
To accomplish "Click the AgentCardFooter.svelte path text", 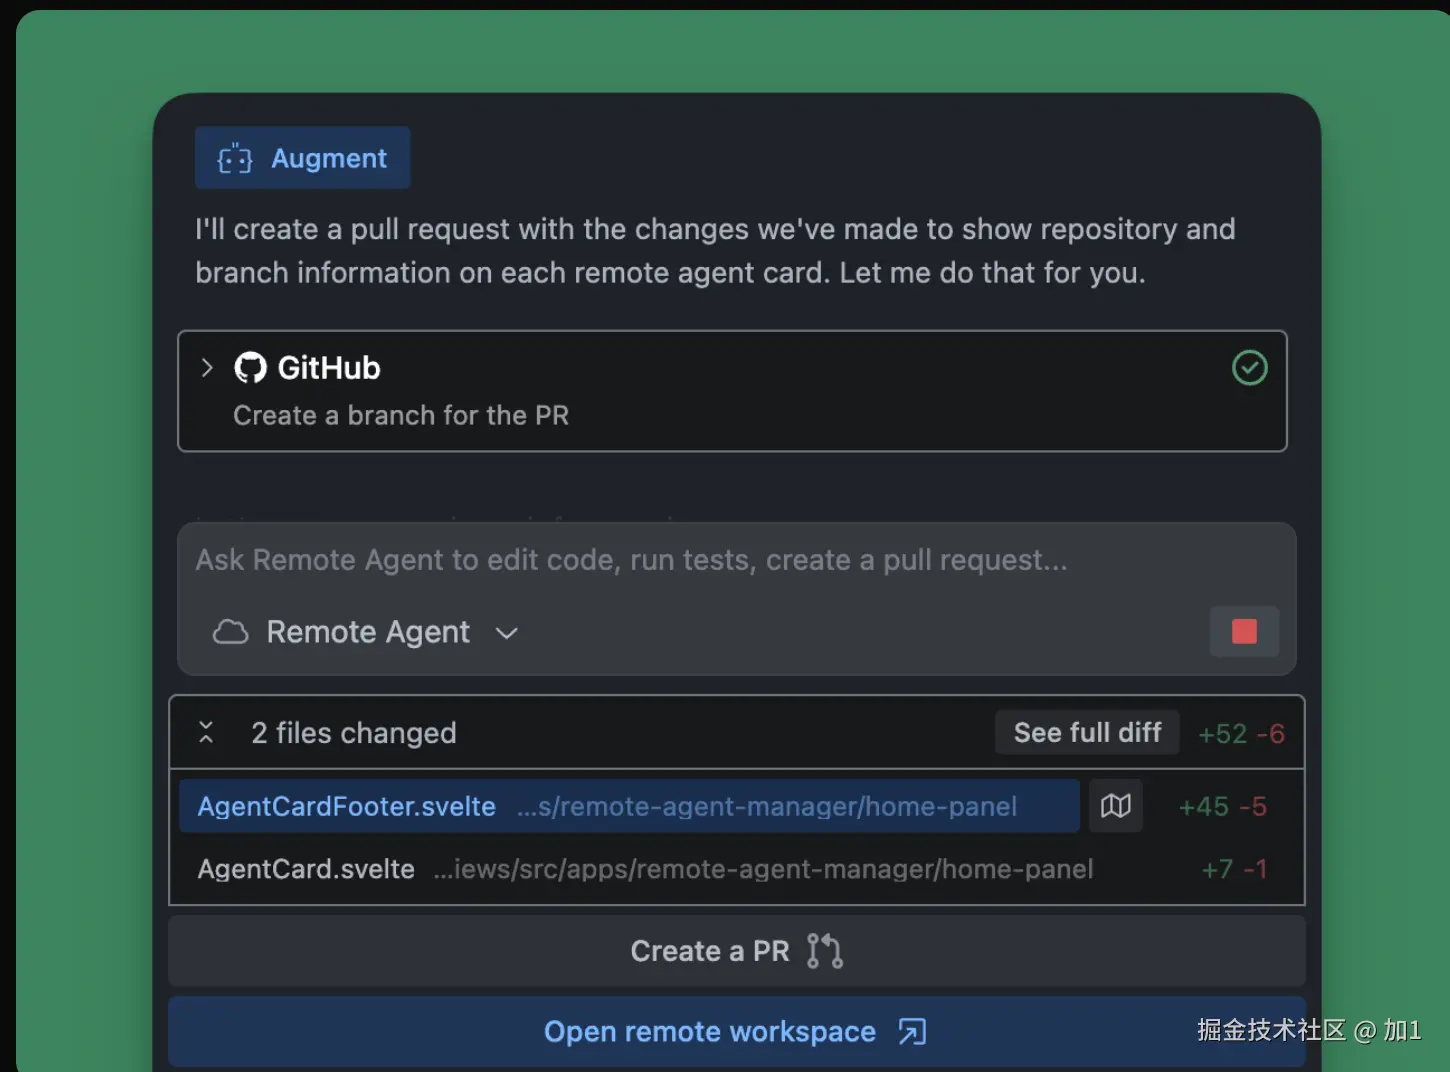I will tap(766, 806).
